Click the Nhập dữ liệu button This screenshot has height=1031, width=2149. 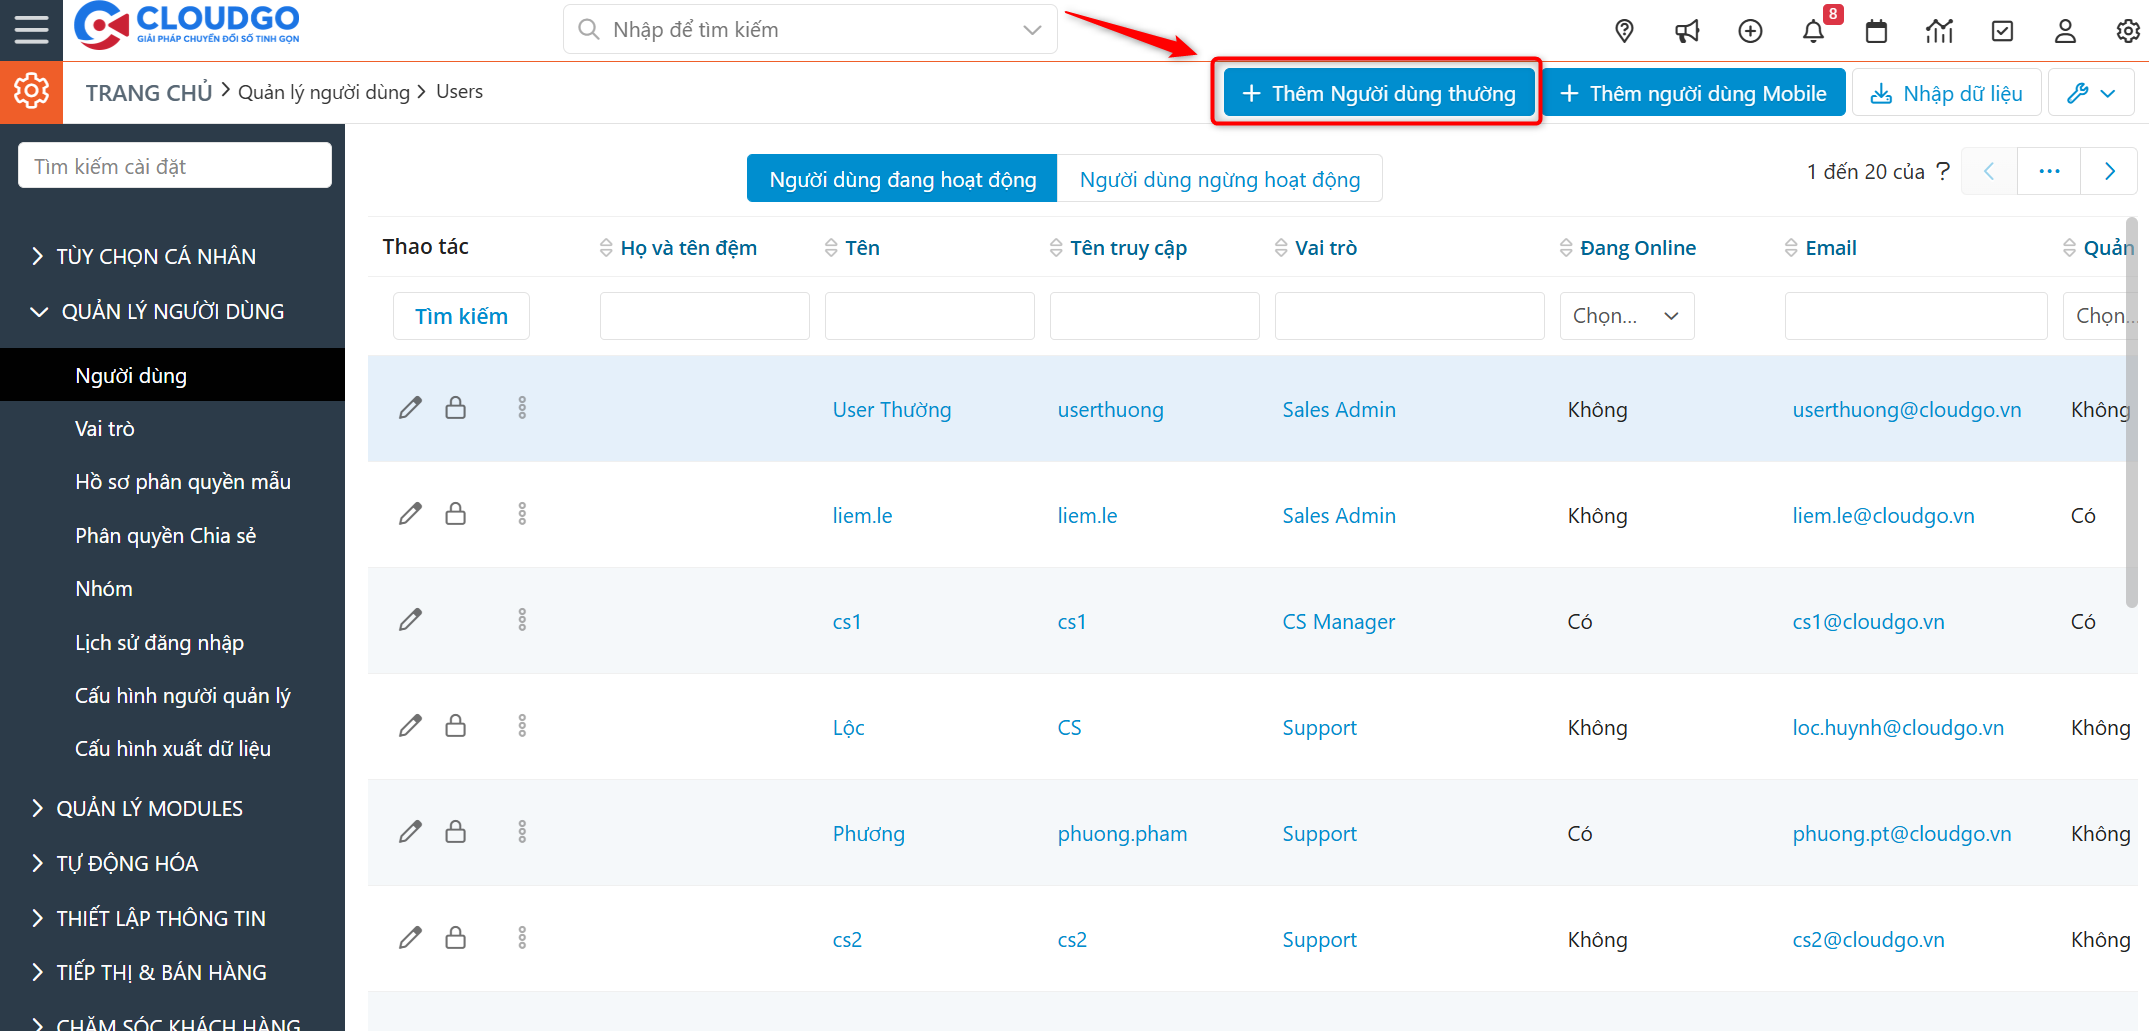pyautogui.click(x=1946, y=93)
